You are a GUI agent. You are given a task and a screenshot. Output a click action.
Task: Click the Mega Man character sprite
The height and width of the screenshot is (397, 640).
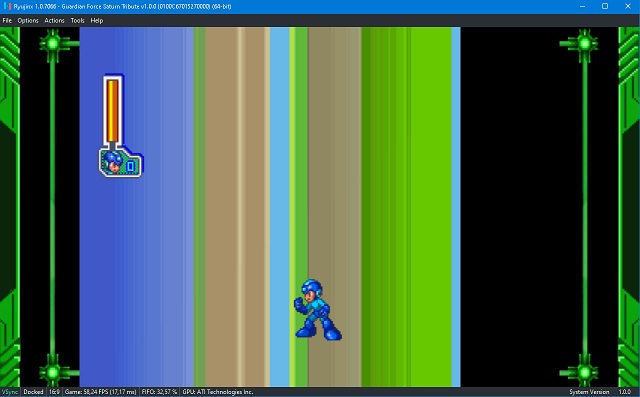(317, 310)
